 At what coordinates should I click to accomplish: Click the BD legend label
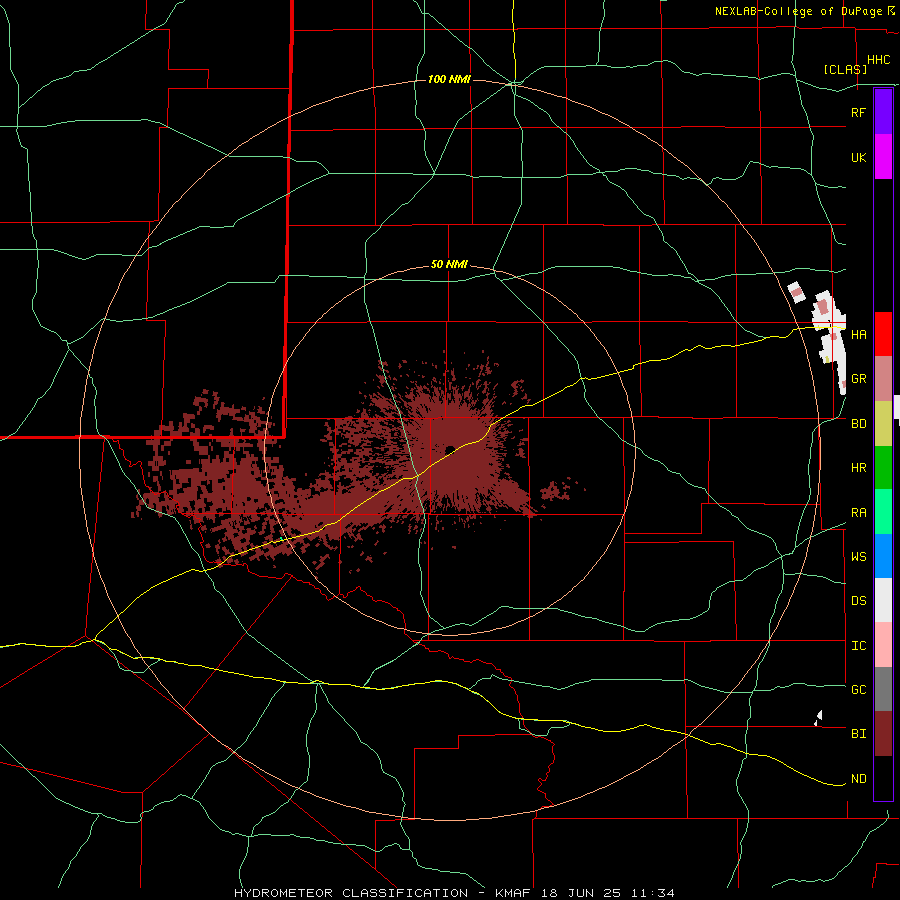tap(858, 424)
